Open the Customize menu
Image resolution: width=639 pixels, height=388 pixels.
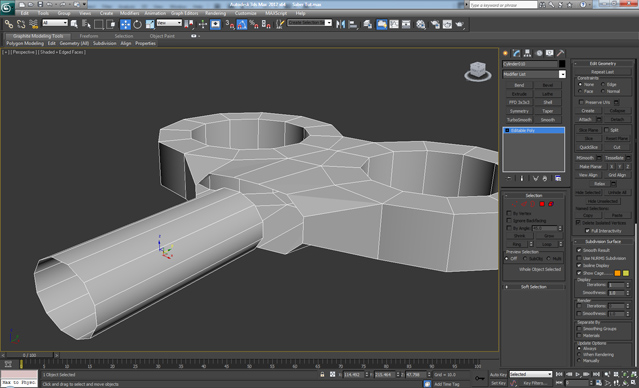click(x=245, y=13)
